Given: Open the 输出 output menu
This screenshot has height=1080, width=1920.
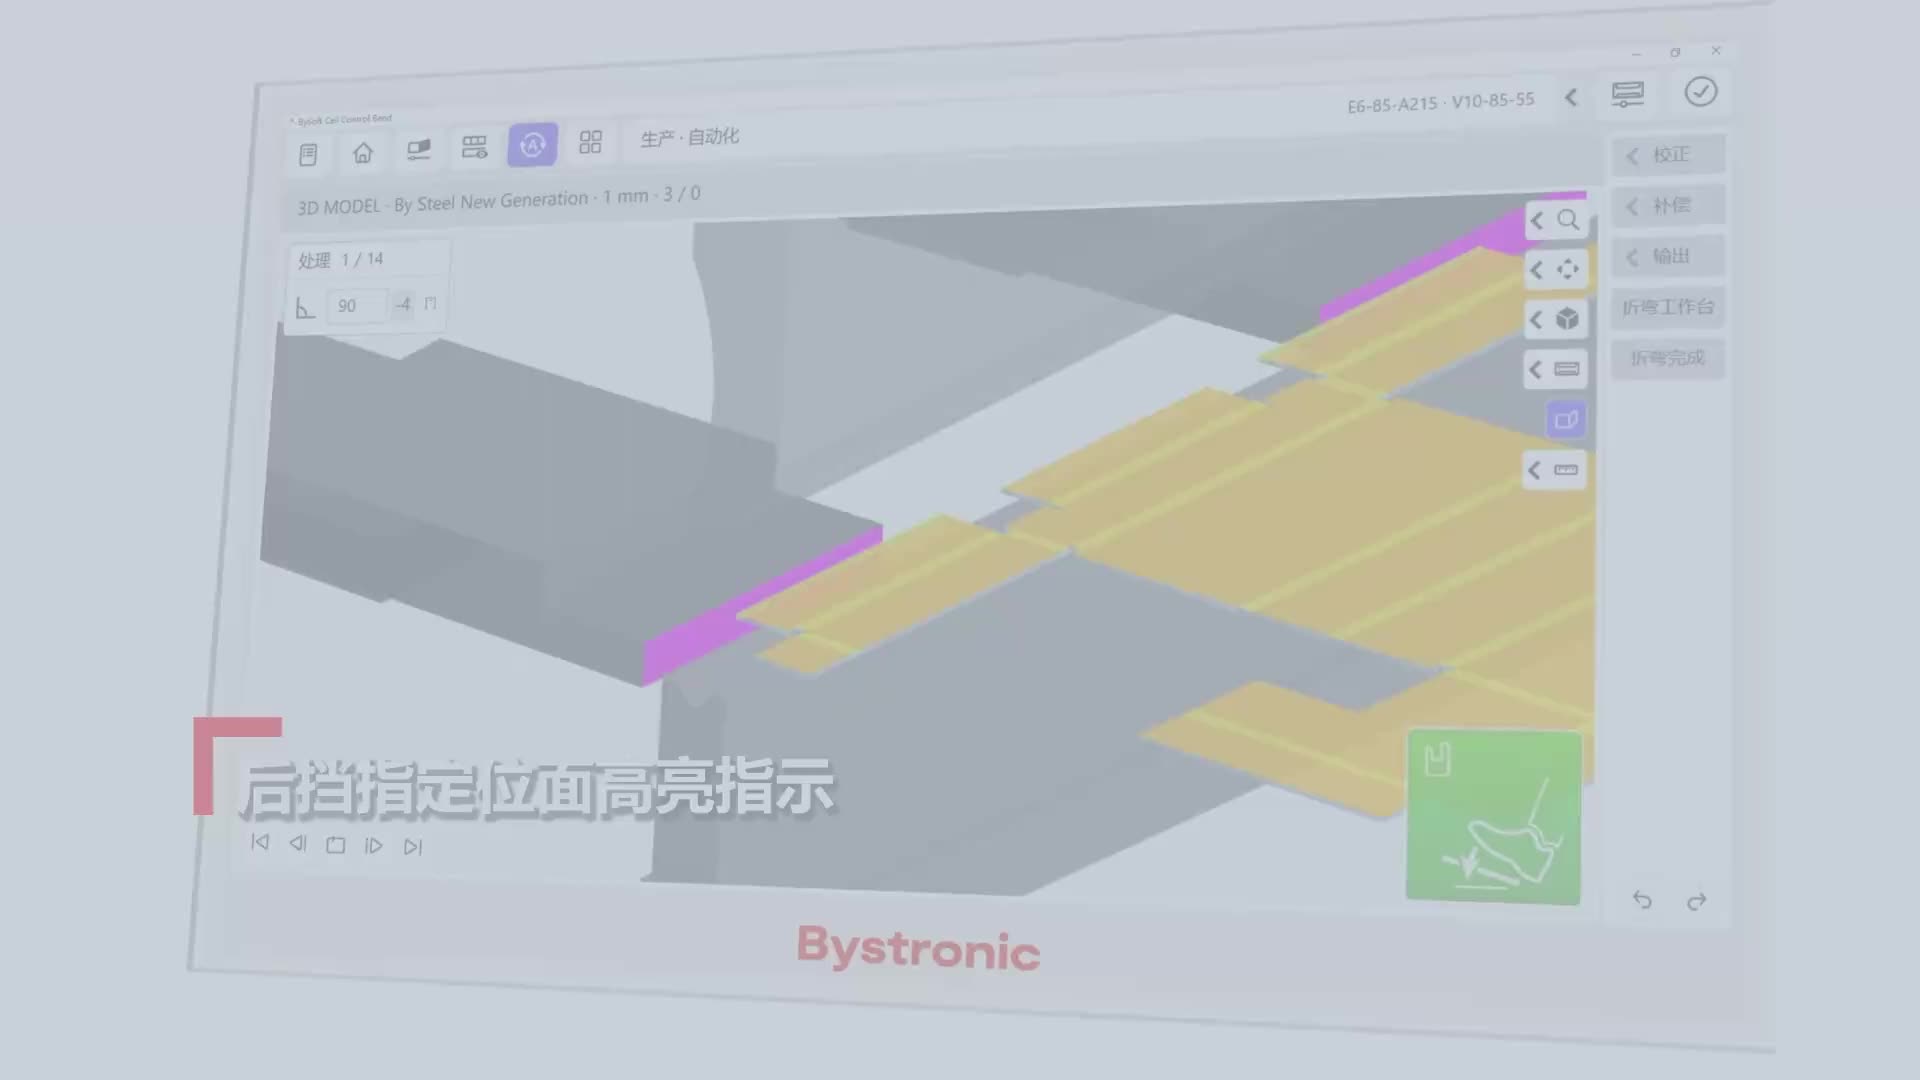Looking at the screenshot, I should [x=1667, y=256].
